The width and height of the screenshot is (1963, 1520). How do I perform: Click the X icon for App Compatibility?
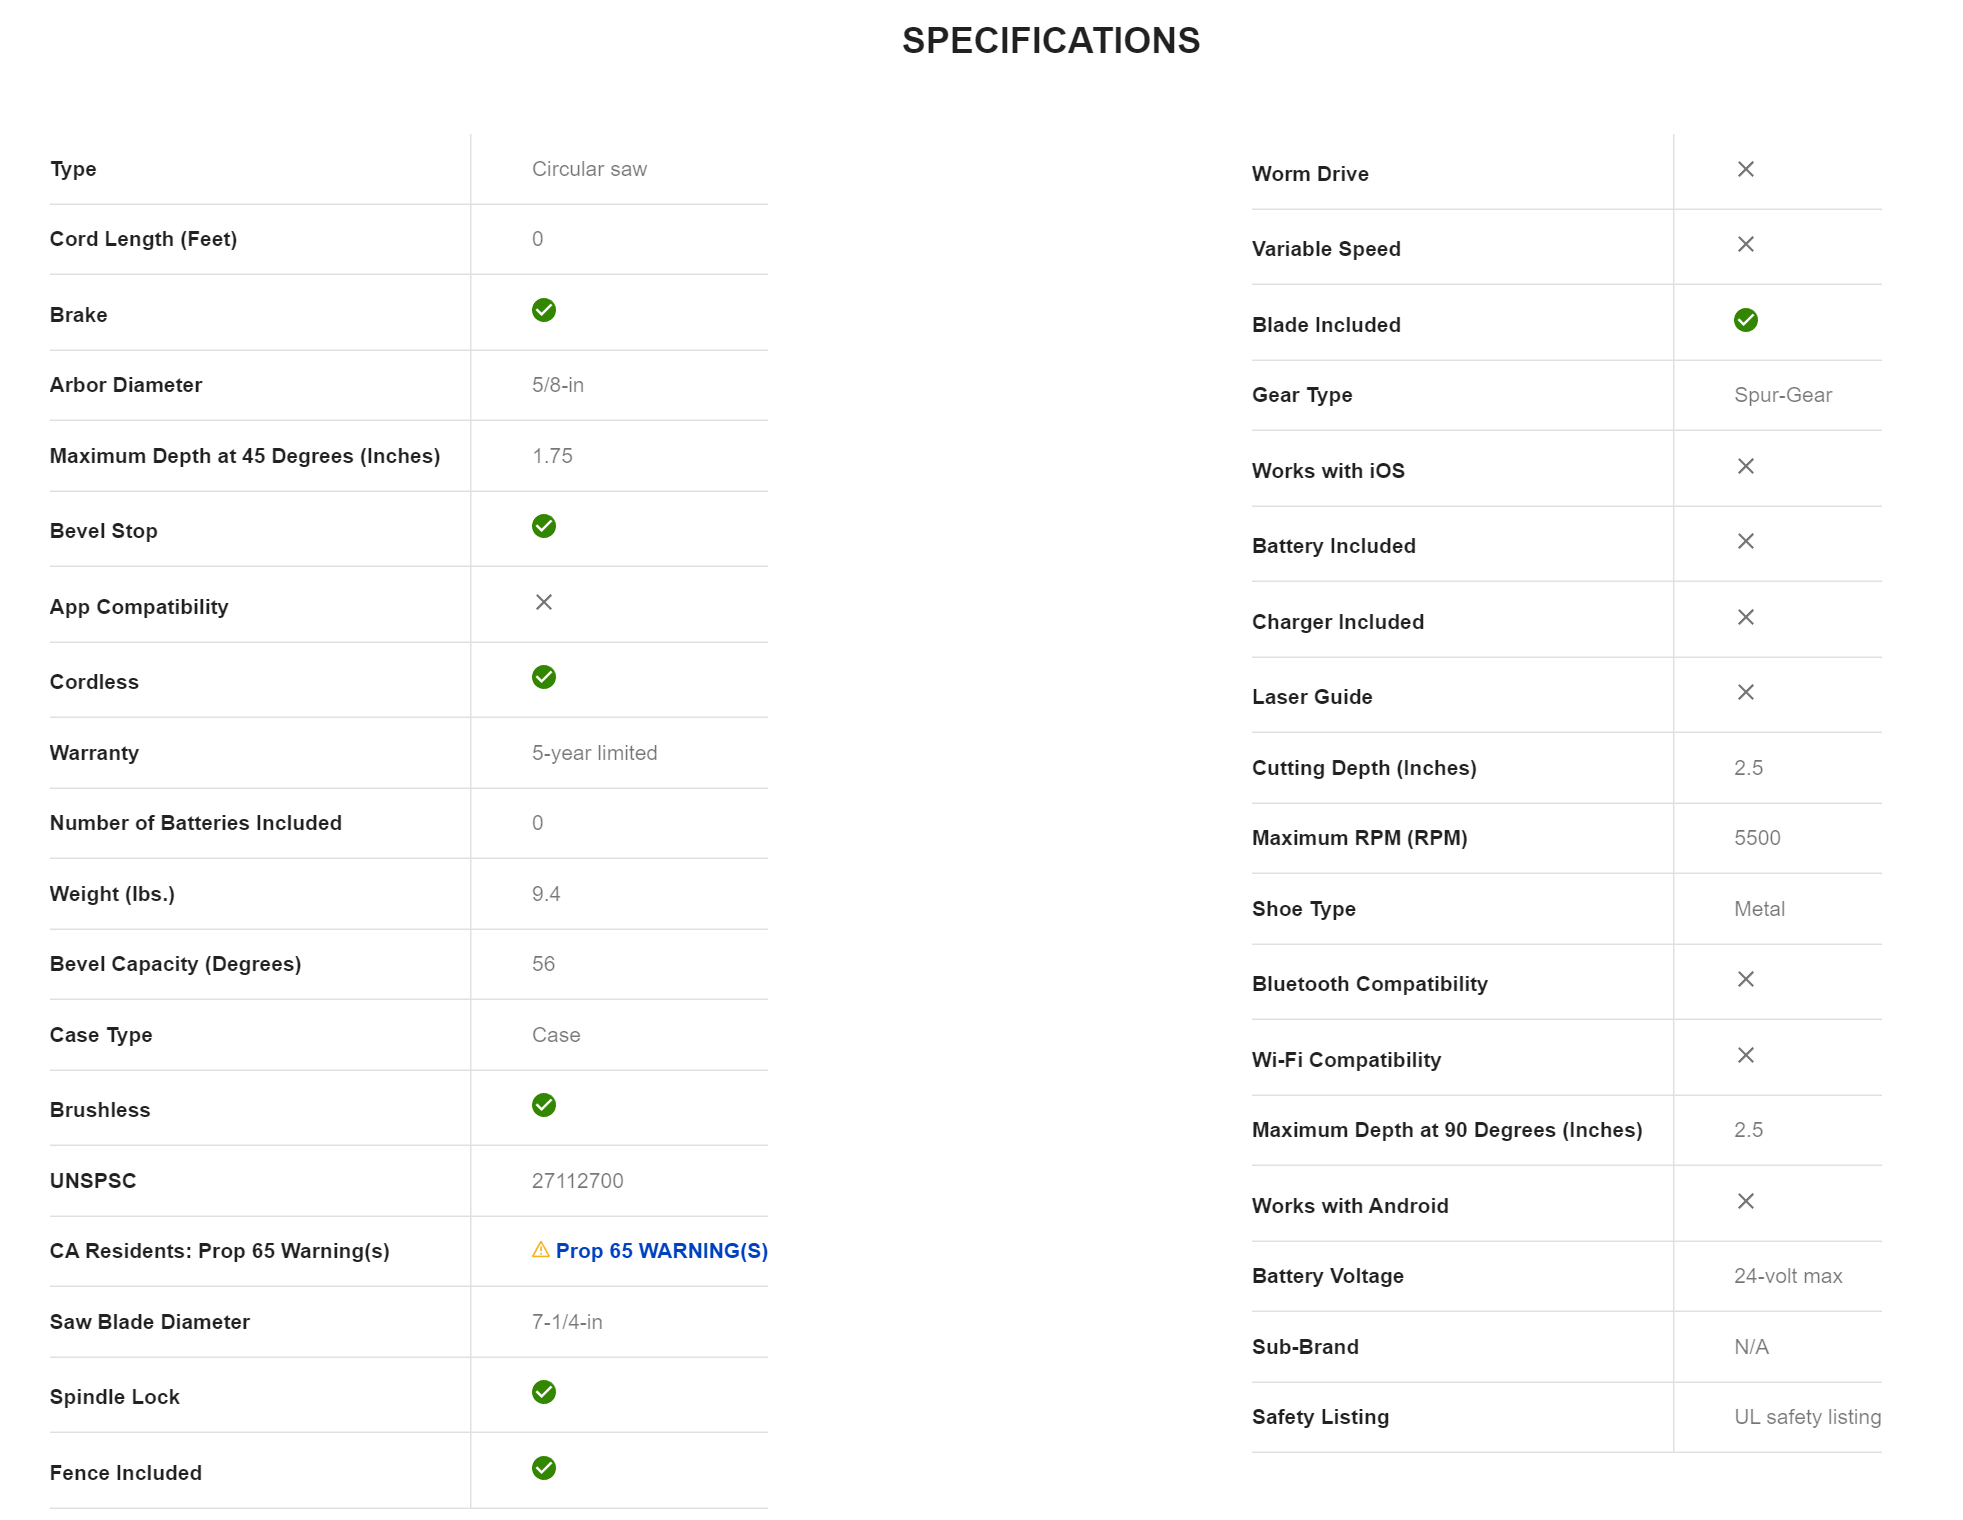(544, 602)
